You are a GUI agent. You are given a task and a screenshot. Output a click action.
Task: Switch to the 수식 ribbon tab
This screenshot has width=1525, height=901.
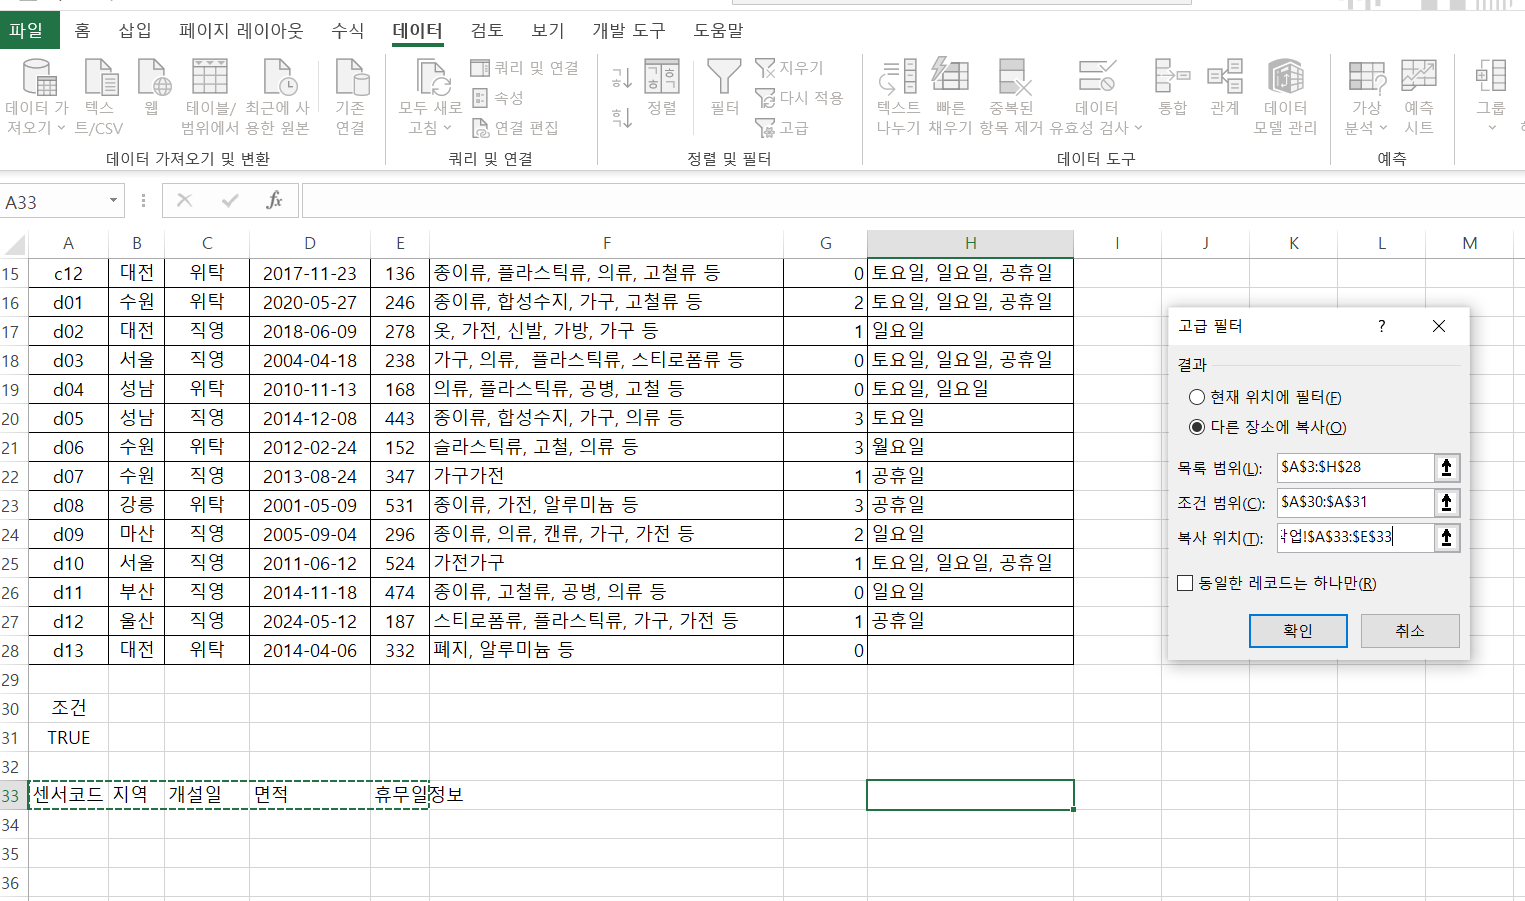point(348,30)
